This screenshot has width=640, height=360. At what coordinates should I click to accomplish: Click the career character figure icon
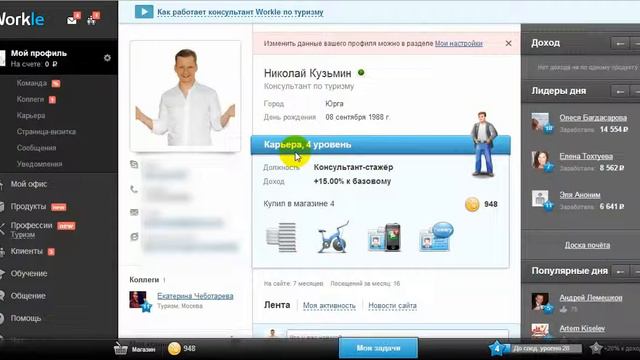pyautogui.click(x=484, y=144)
